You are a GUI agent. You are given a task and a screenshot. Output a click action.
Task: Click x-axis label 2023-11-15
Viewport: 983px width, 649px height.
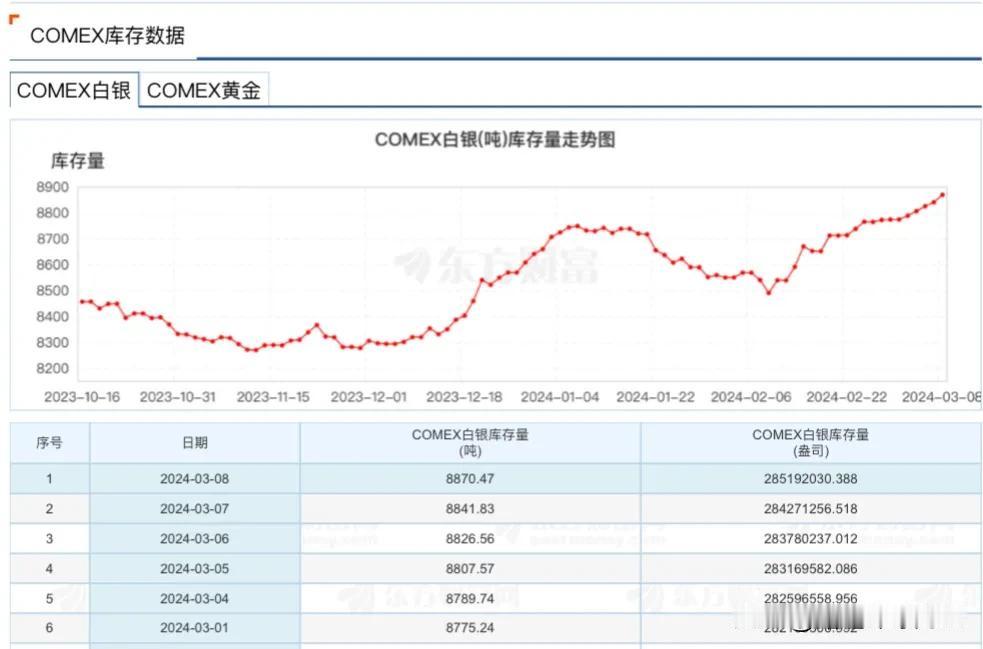click(x=273, y=397)
